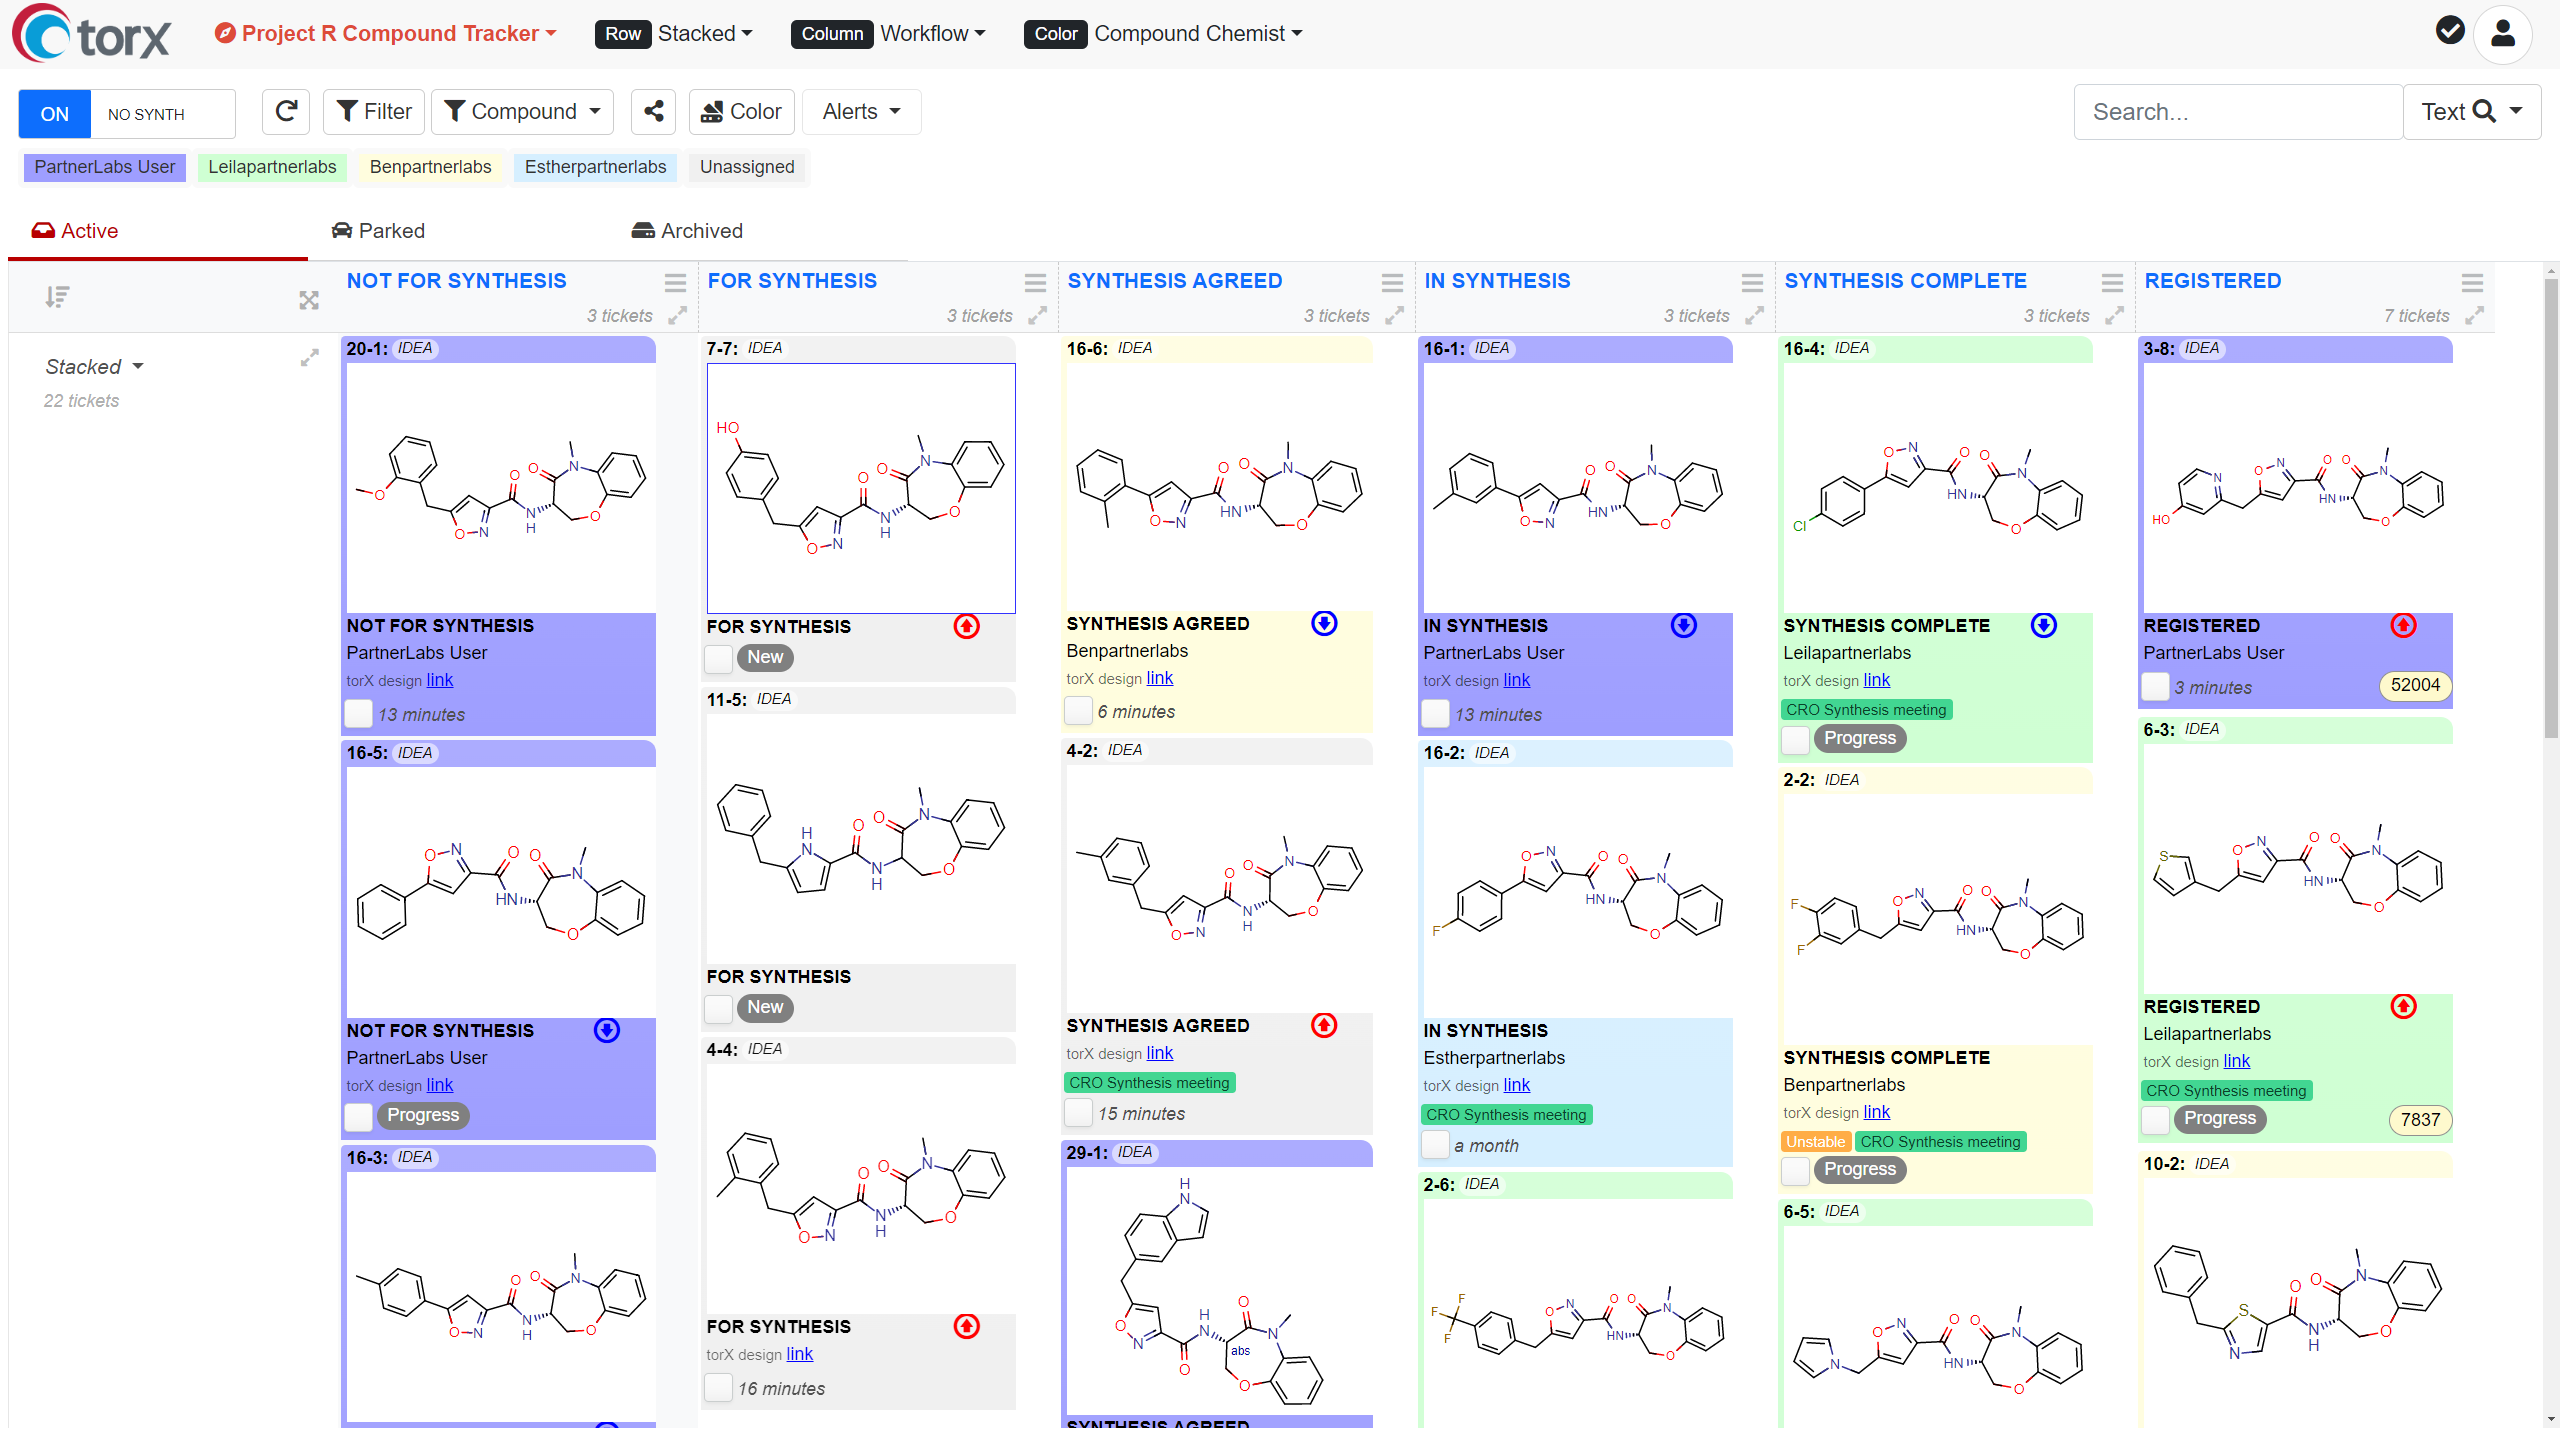Open the Compound Chemist color dropdown

pyautogui.click(x=1198, y=34)
